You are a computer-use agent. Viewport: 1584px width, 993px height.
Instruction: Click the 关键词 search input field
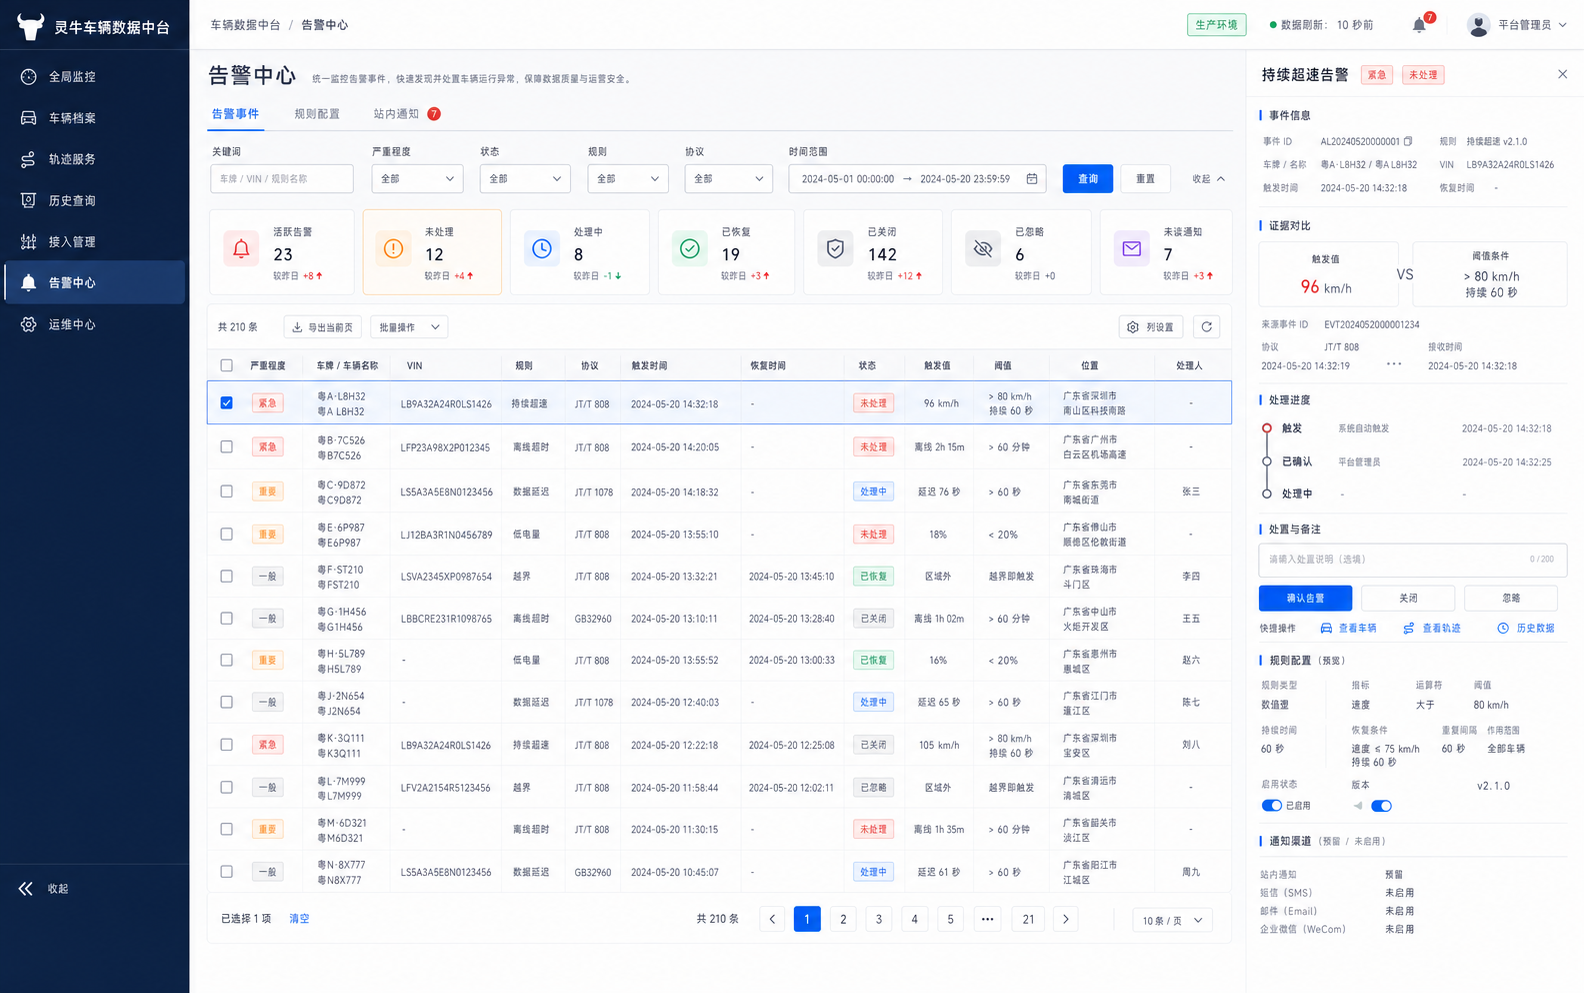tap(282, 179)
